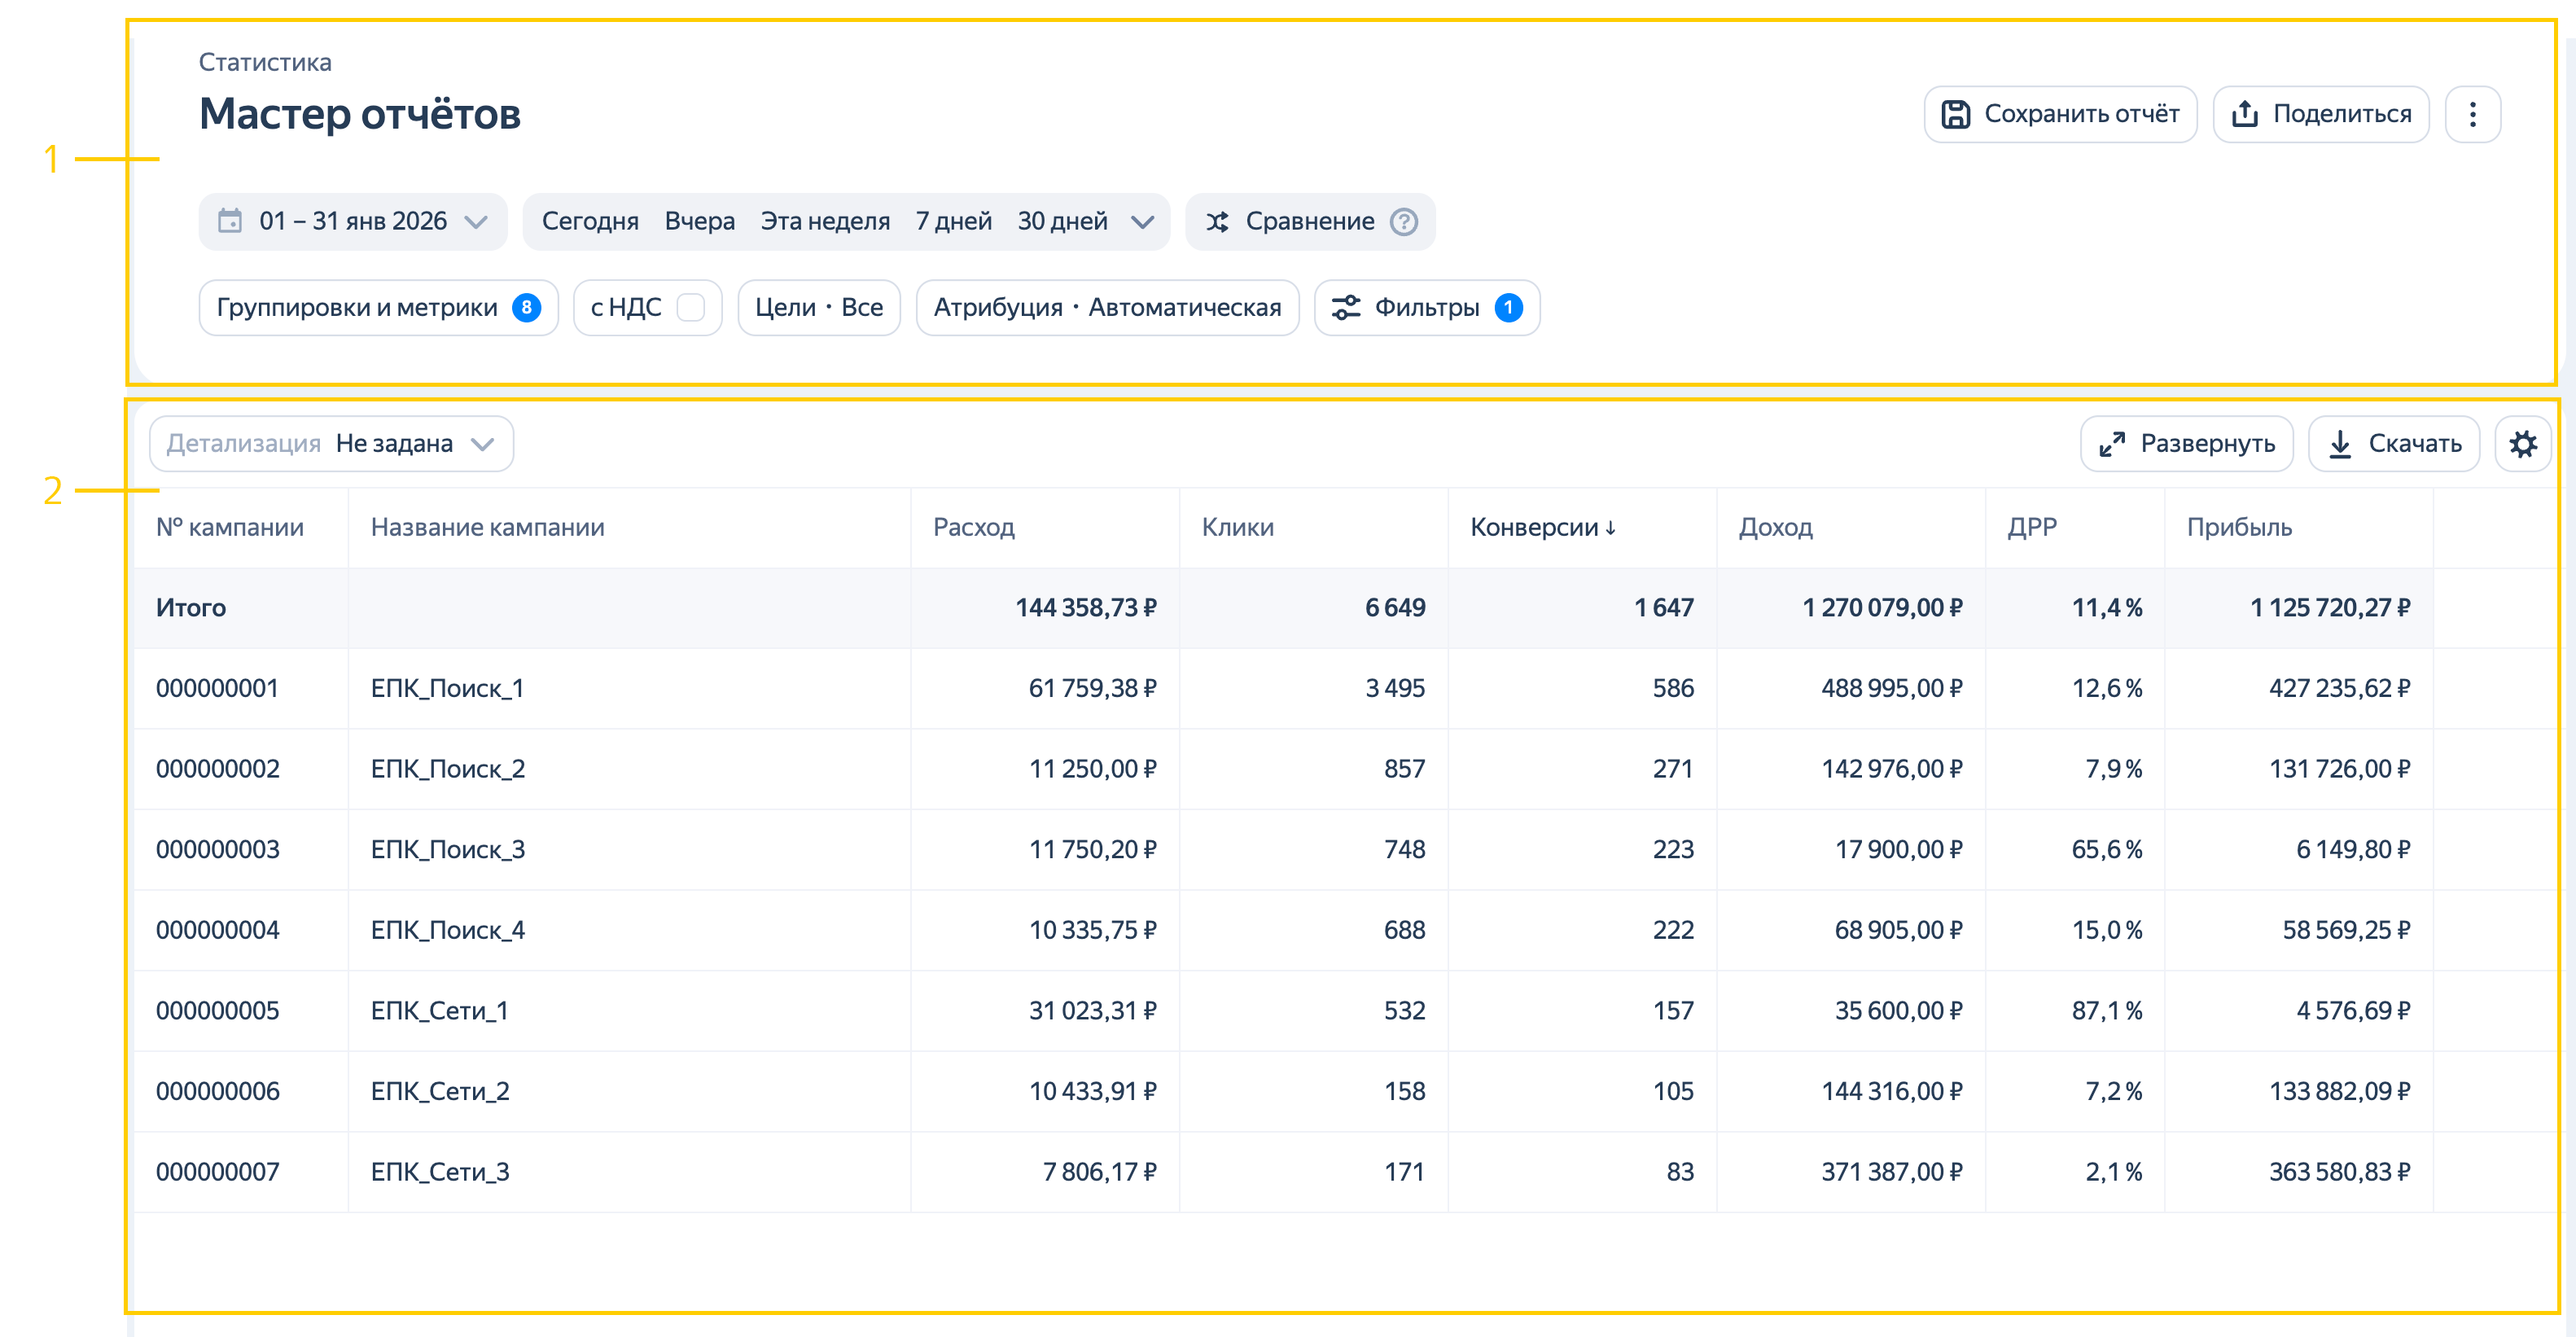Select the 7 дней period preset

pyautogui.click(x=953, y=221)
